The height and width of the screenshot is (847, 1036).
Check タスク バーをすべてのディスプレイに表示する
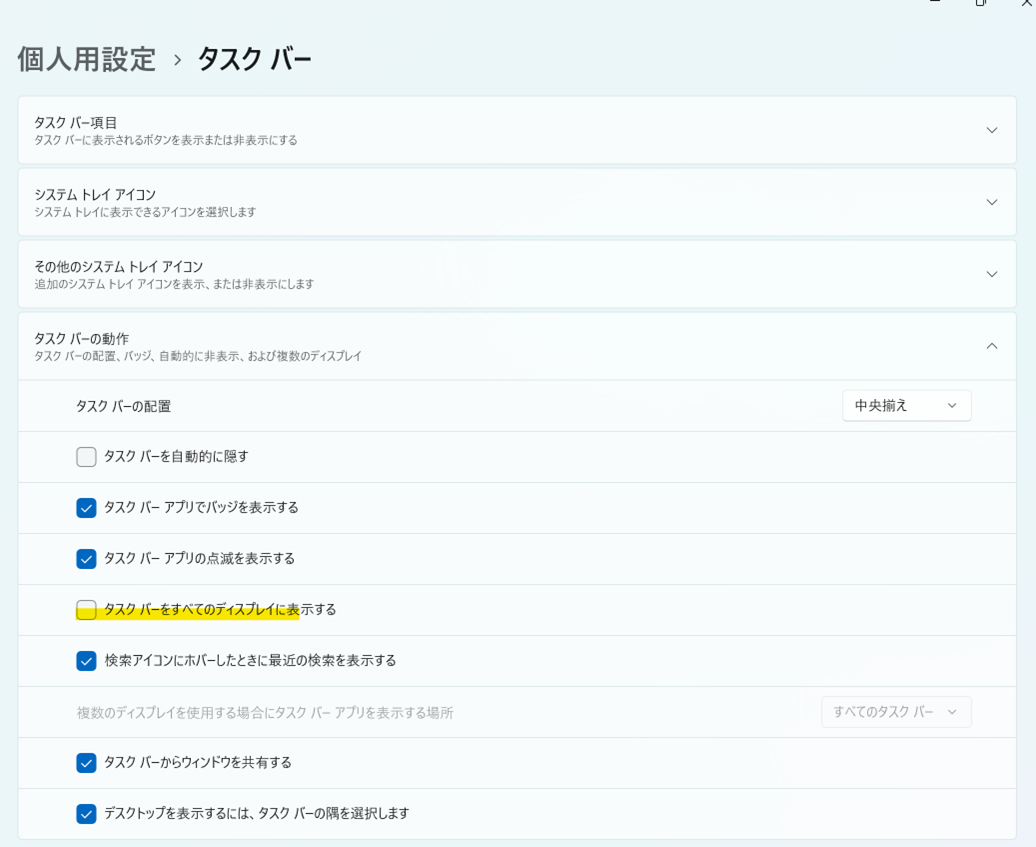point(87,610)
